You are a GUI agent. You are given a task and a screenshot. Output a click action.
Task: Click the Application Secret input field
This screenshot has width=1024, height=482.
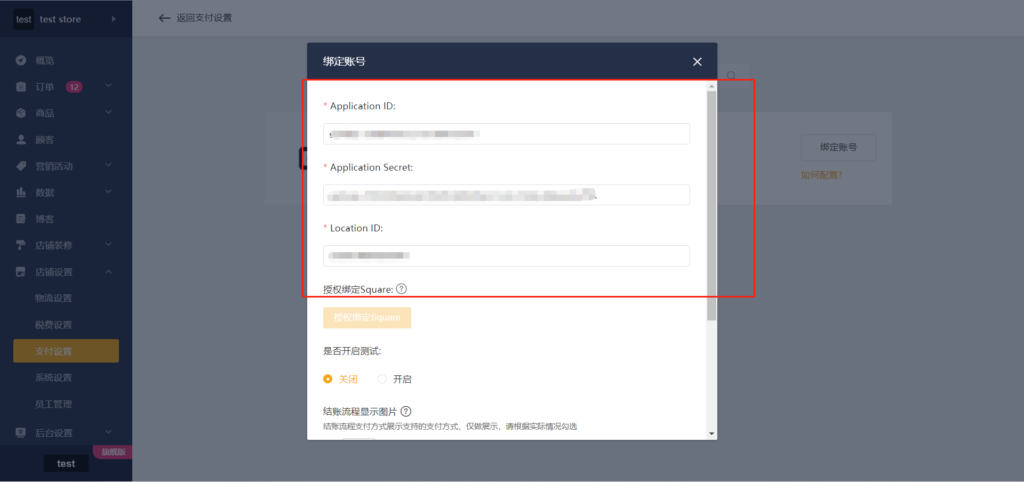pyautogui.click(x=506, y=195)
